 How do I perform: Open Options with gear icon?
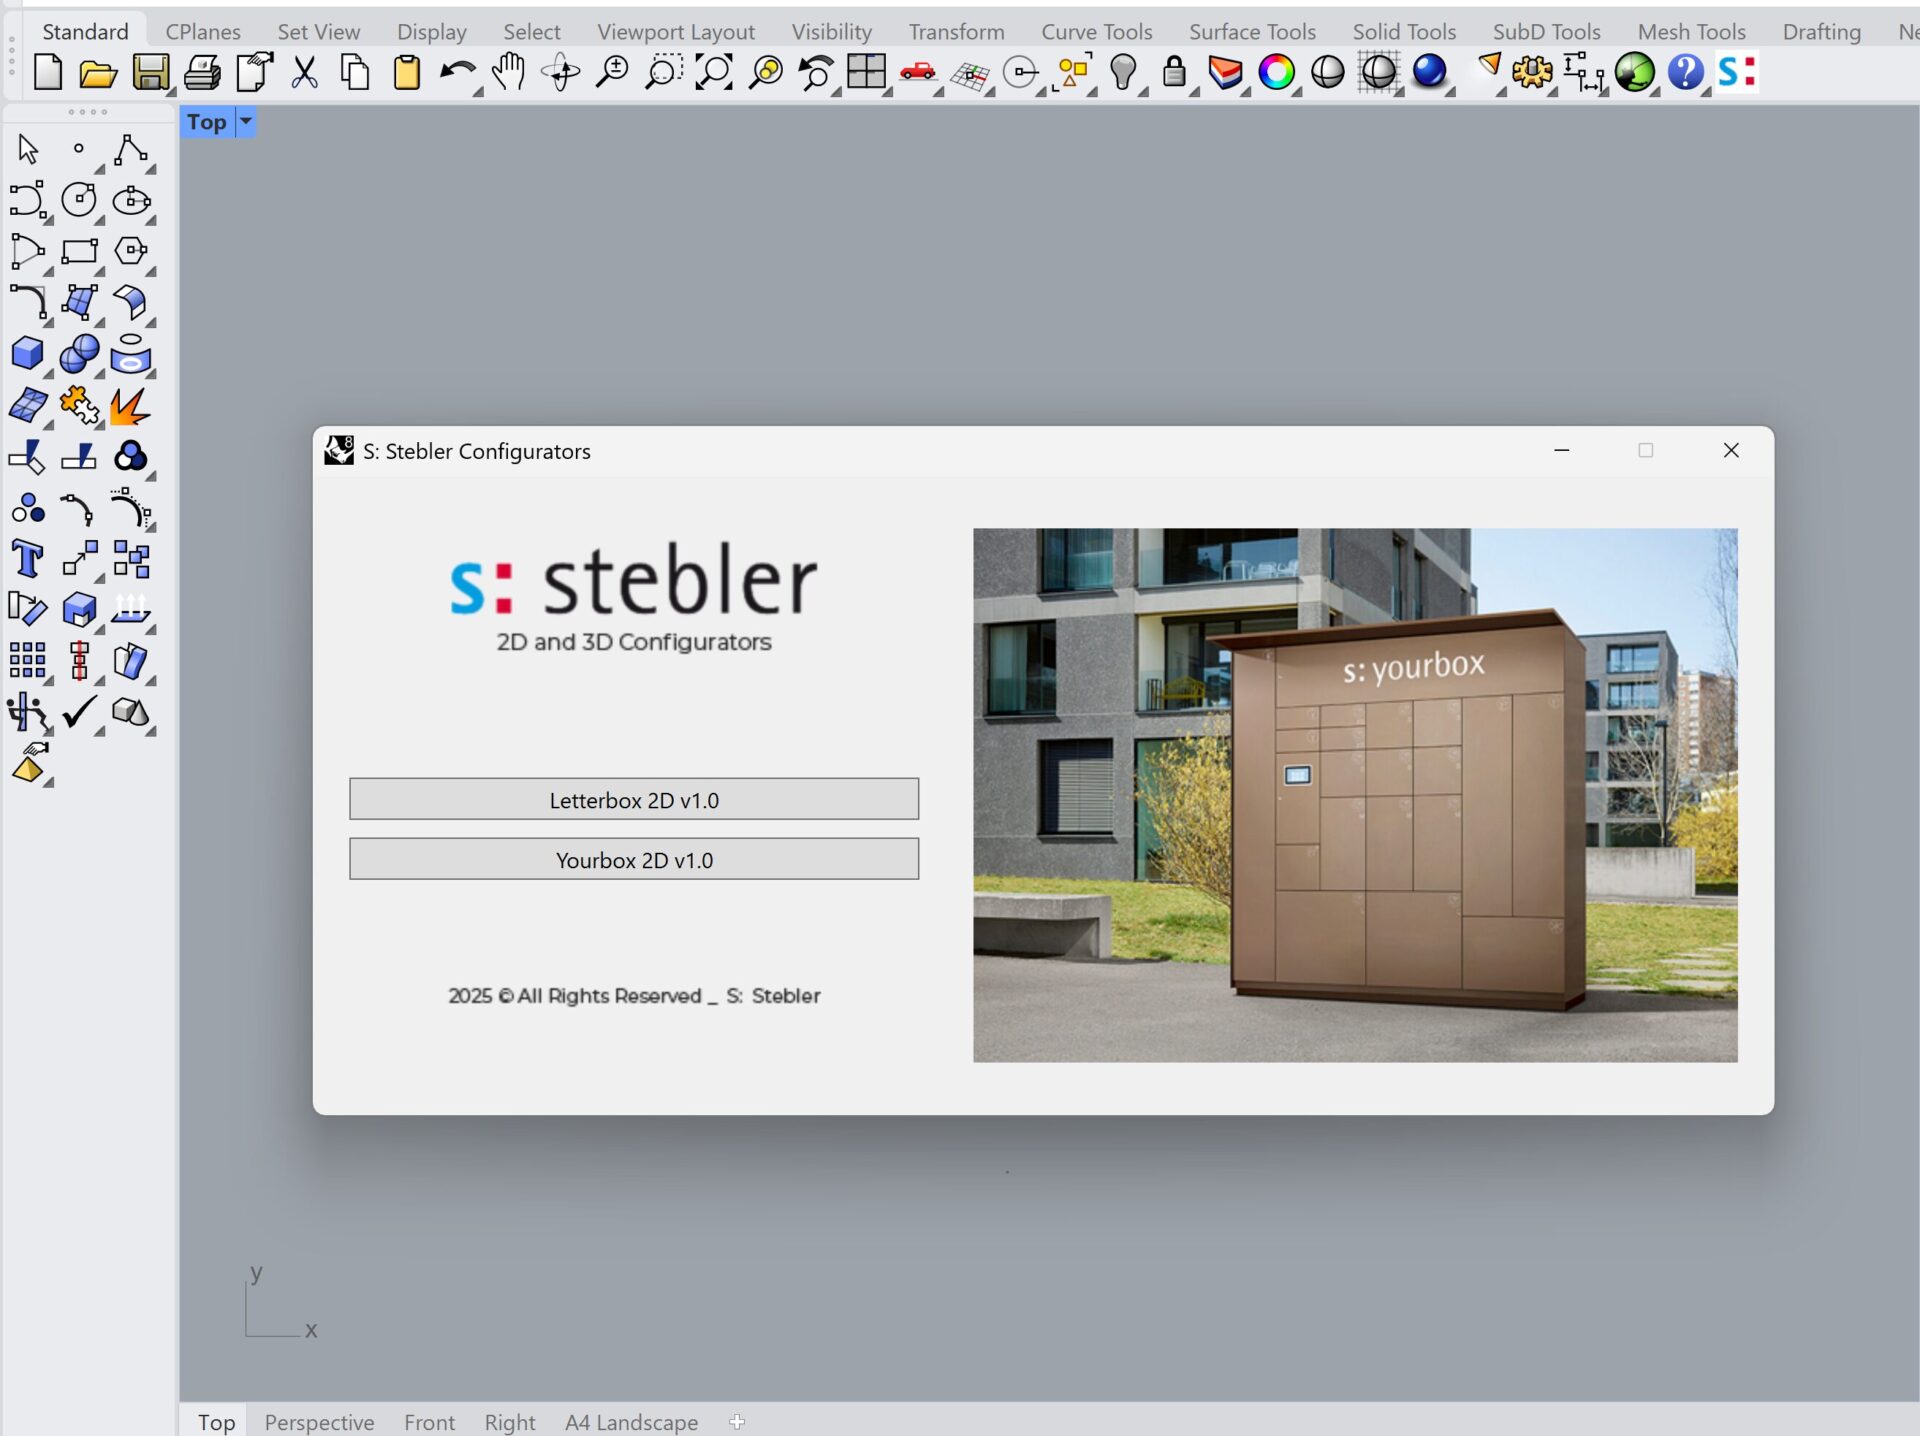coord(1532,73)
